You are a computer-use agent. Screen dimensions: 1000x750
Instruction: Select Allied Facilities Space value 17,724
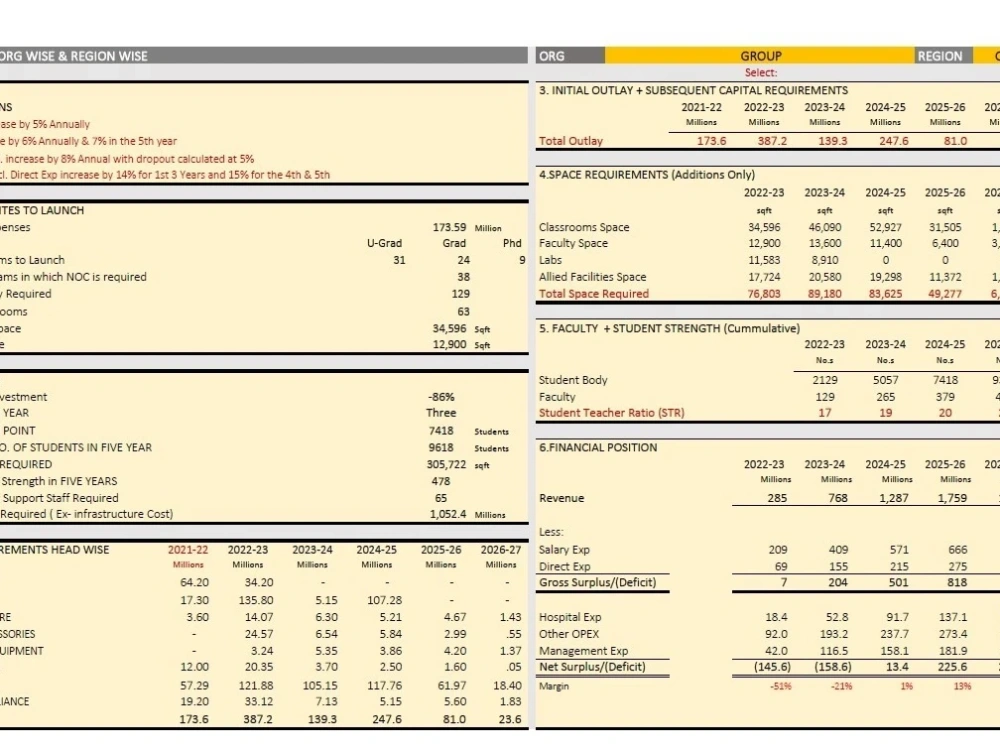[764, 277]
